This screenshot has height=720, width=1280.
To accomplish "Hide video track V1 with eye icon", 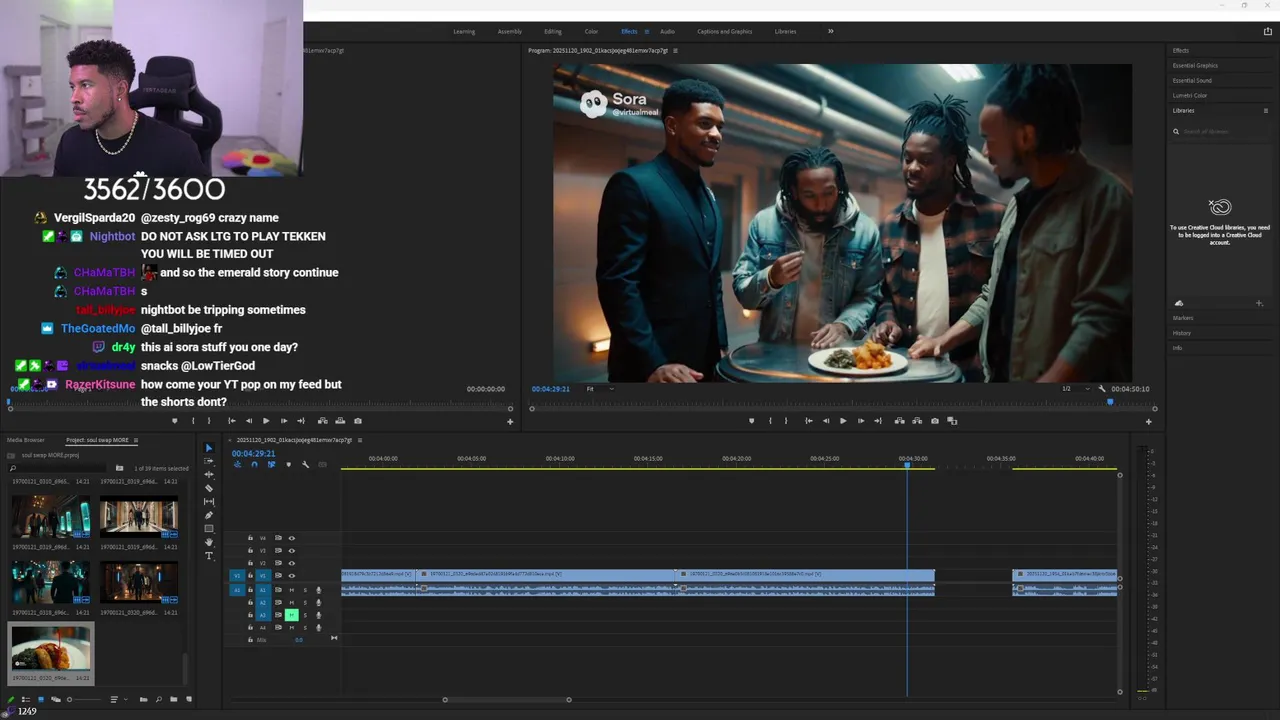I will [292, 576].
